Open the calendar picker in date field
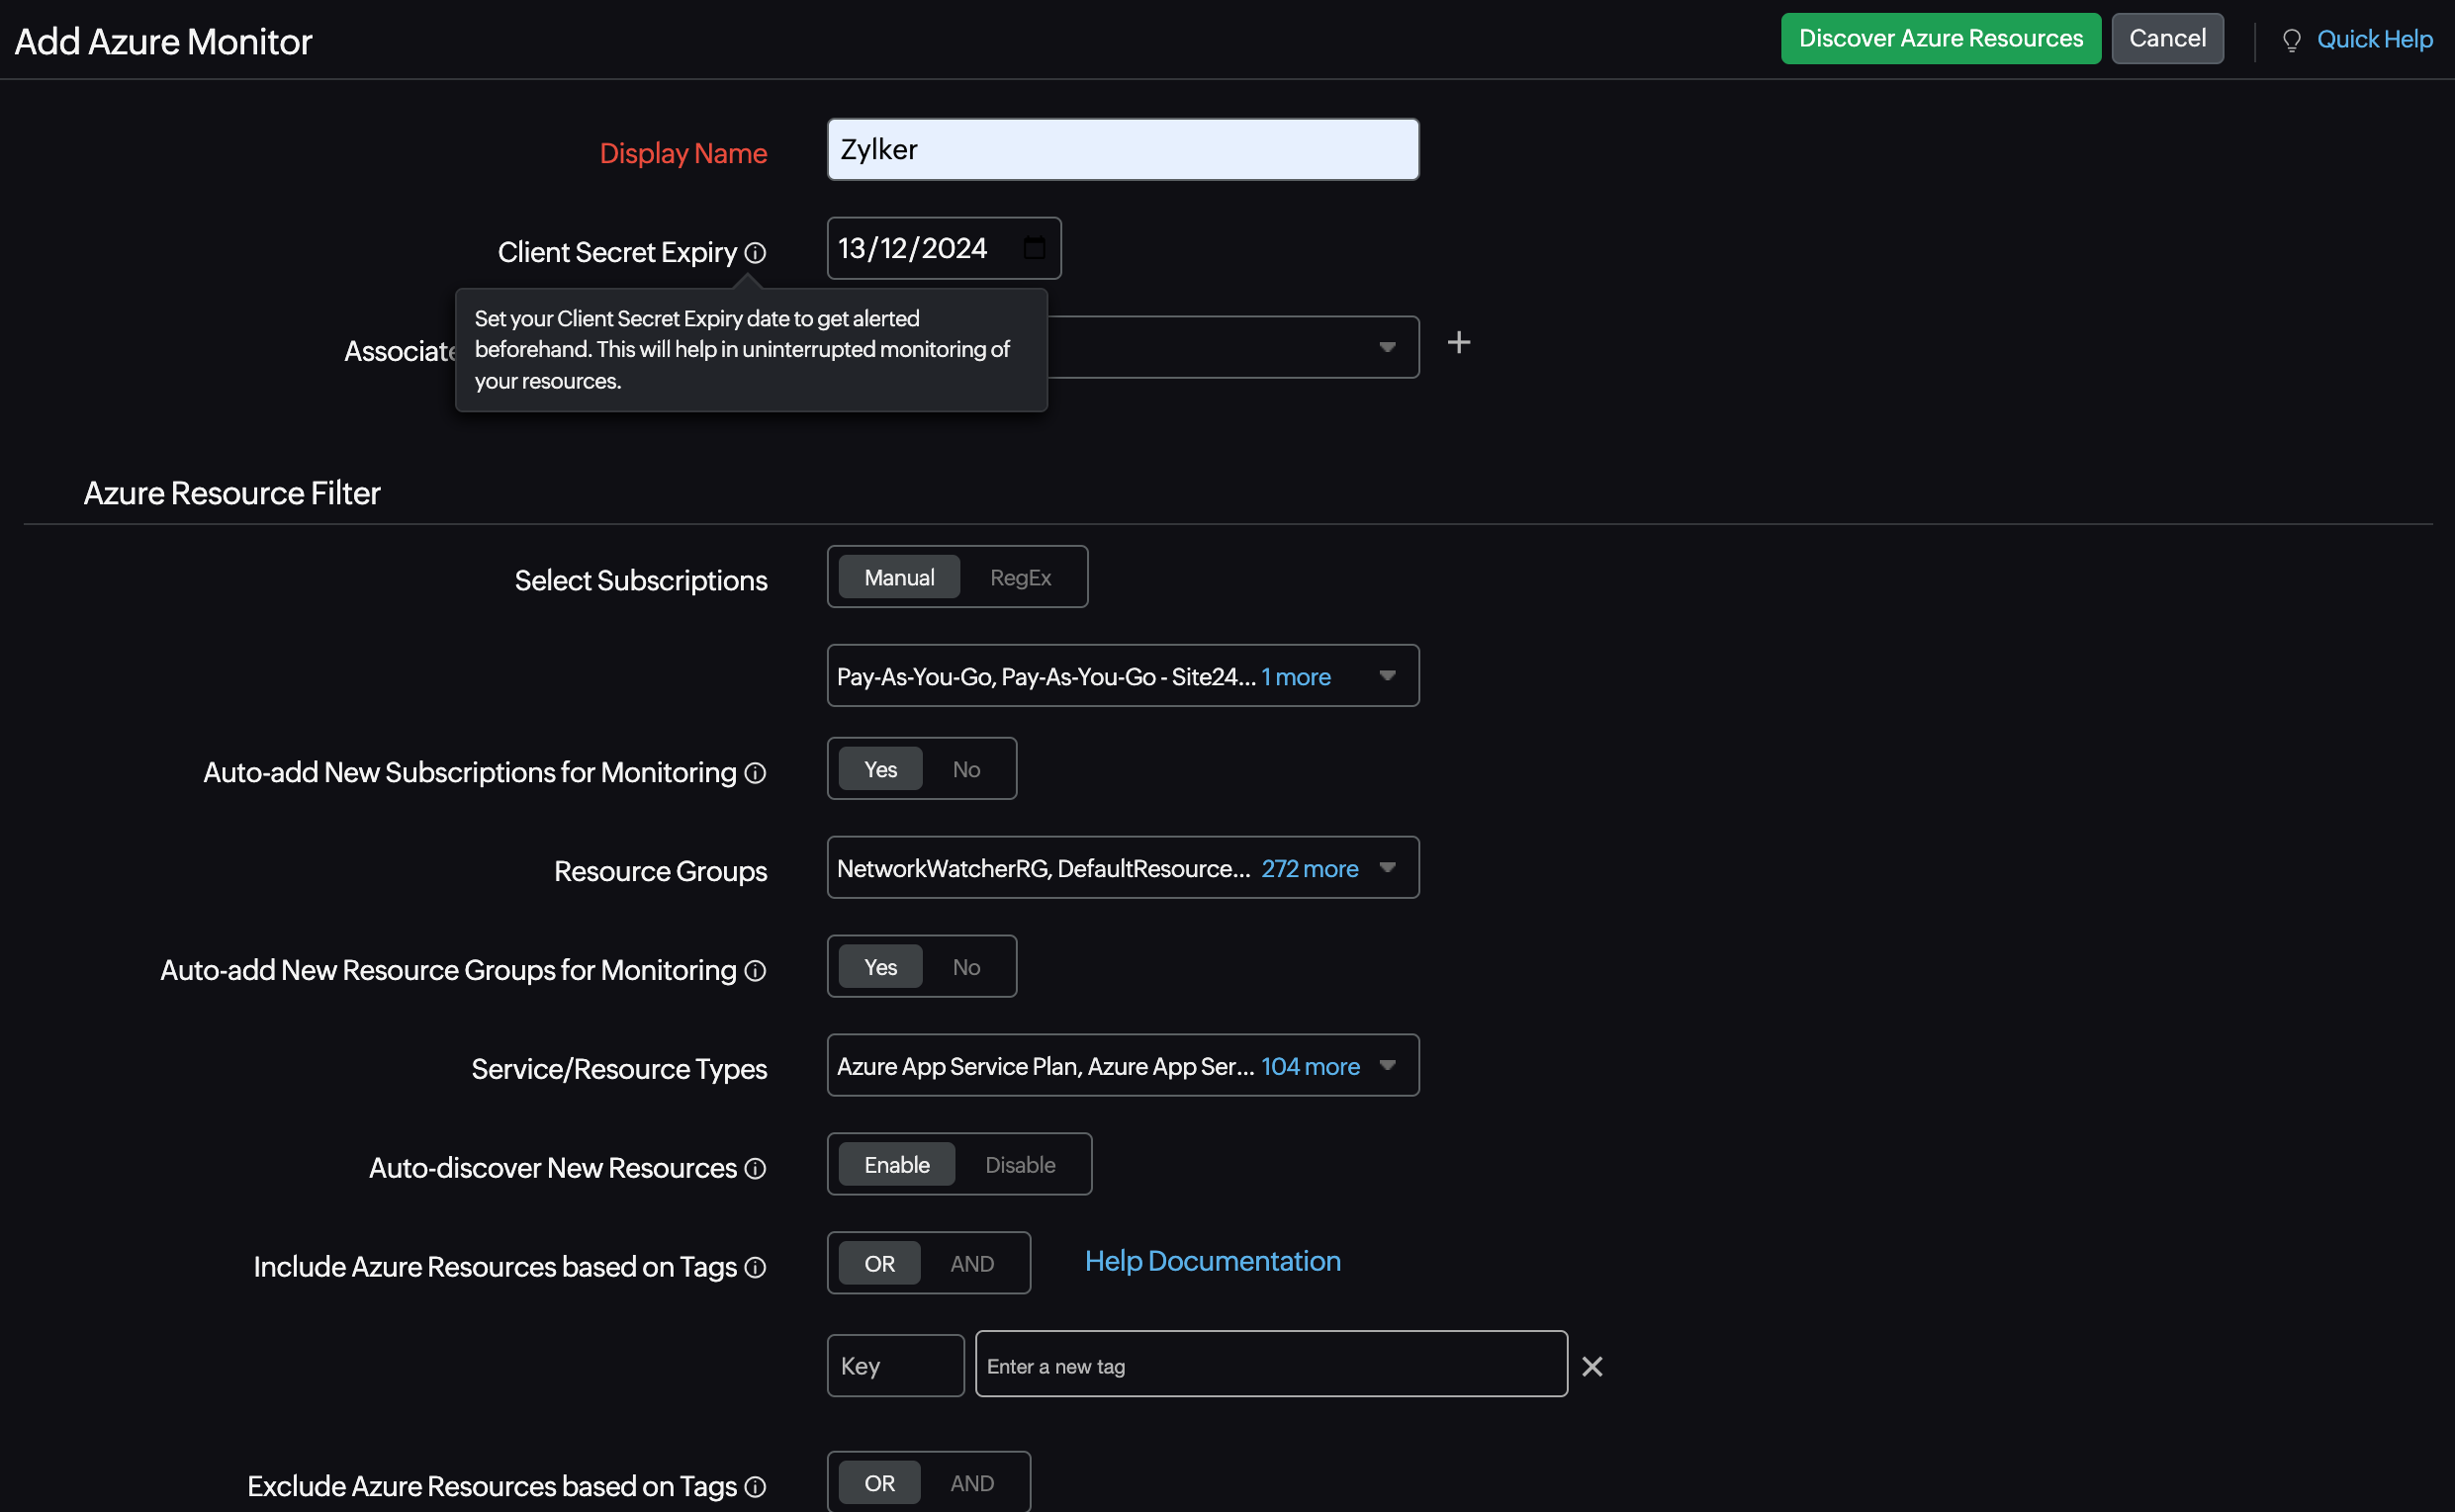The width and height of the screenshot is (2455, 1512). coord(1034,248)
